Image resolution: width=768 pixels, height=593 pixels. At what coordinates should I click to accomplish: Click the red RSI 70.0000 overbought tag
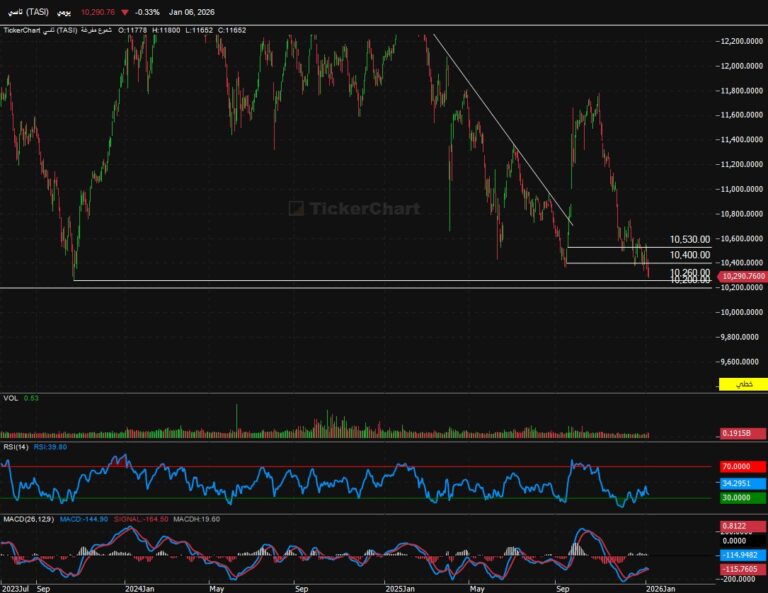point(742,466)
